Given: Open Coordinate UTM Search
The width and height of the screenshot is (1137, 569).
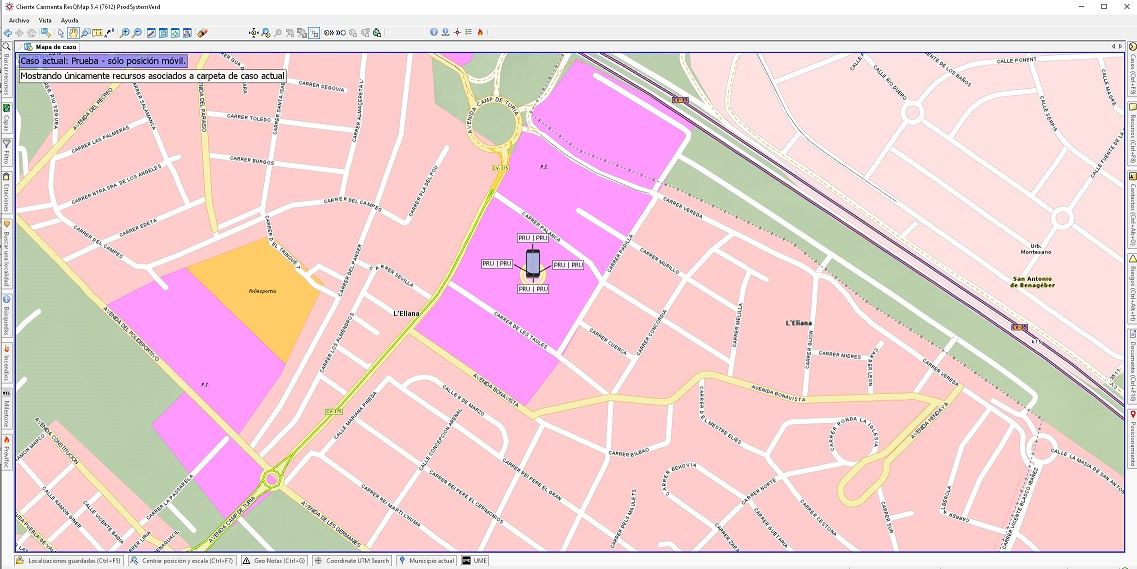Looking at the screenshot, I should pyautogui.click(x=352, y=561).
